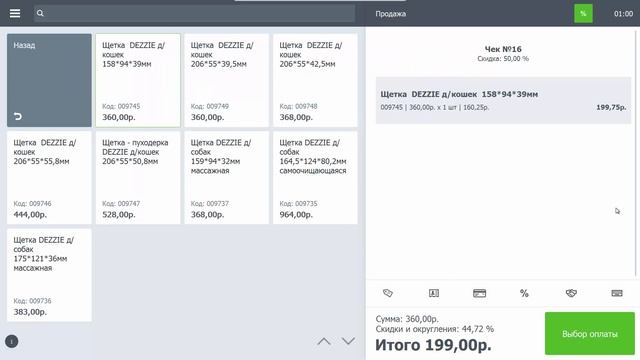Open the percent discount icon in bottom toolbar
Screen dimensions: 640x360
[x=524, y=293]
